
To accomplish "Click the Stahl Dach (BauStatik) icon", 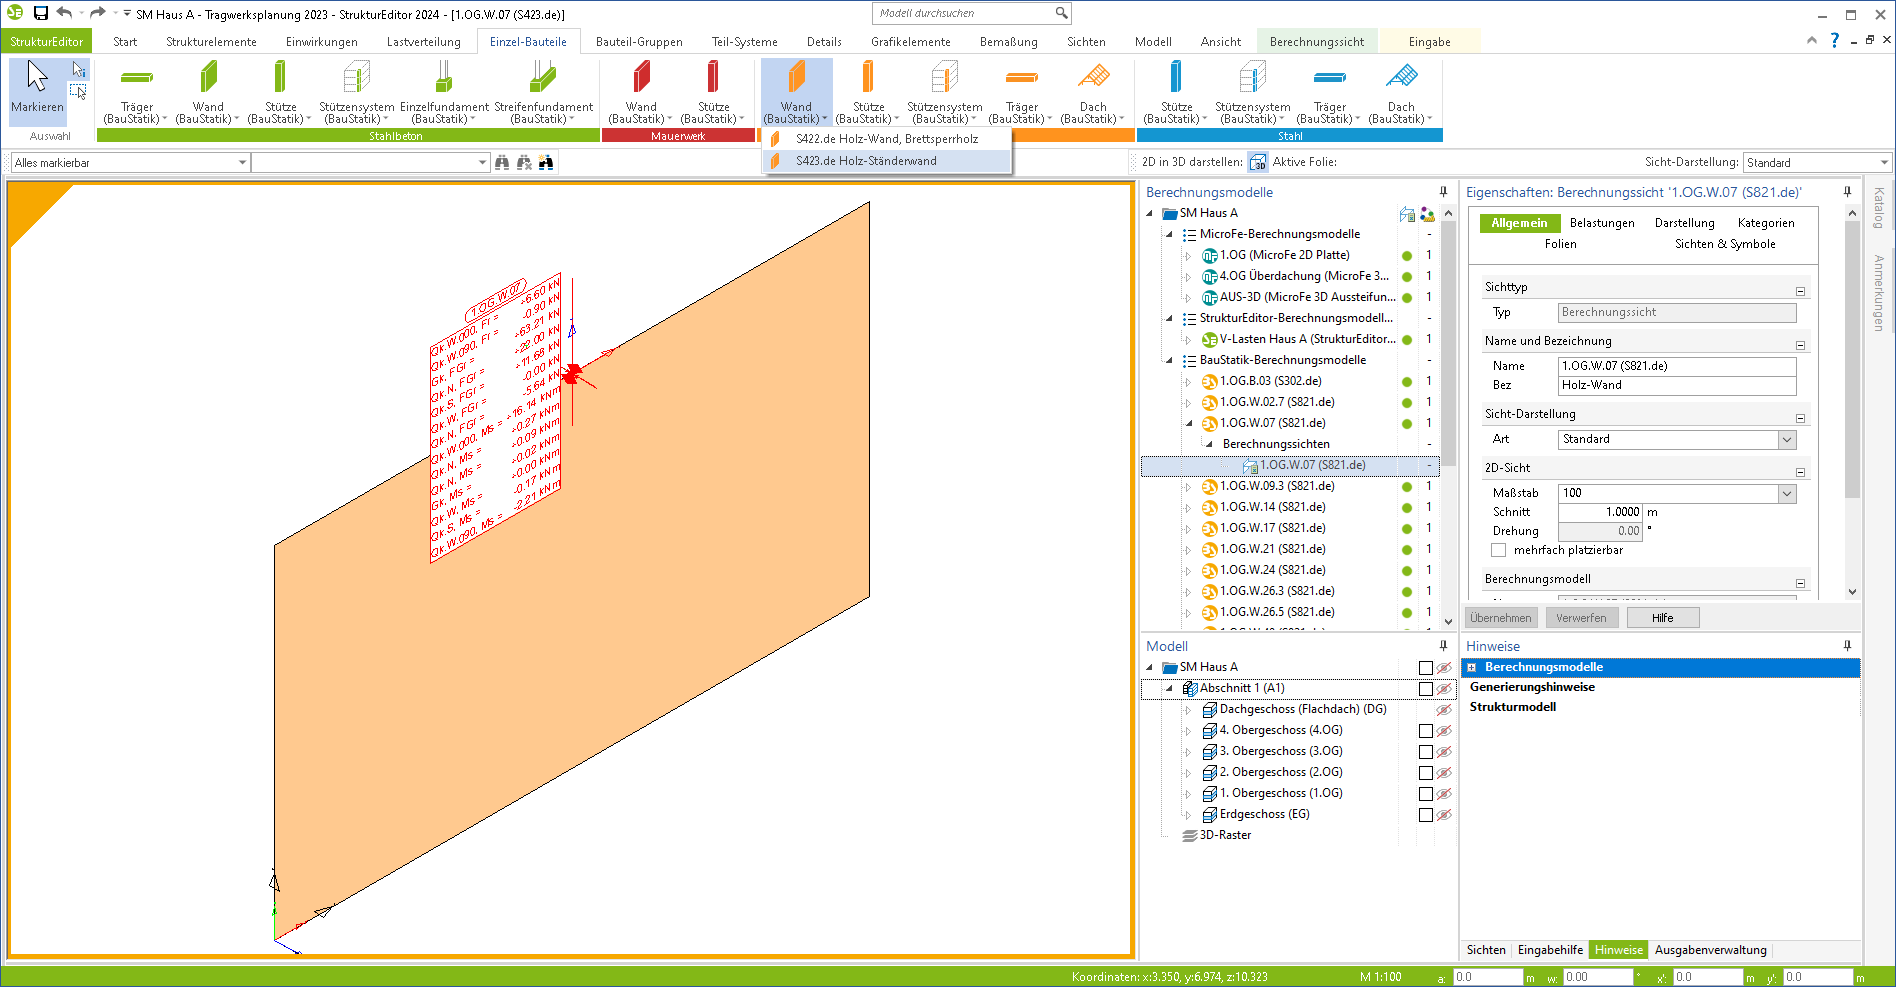I will pos(1401,80).
